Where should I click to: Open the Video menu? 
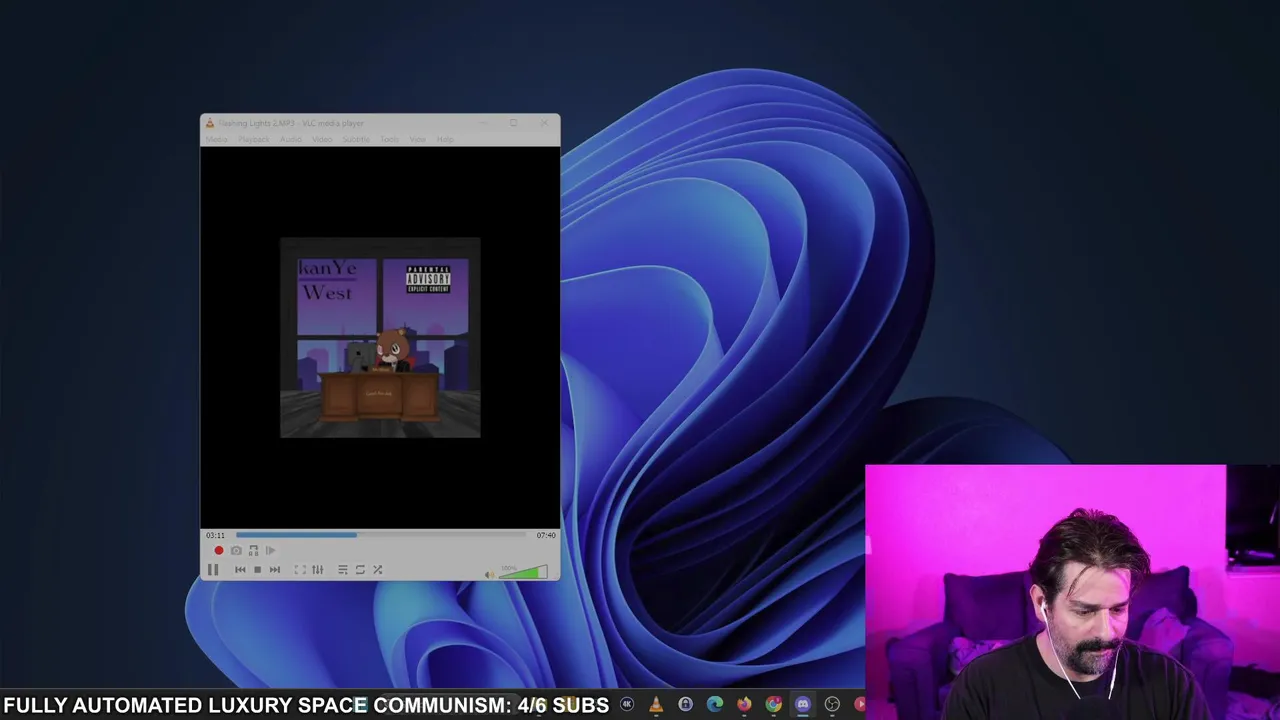(x=322, y=139)
